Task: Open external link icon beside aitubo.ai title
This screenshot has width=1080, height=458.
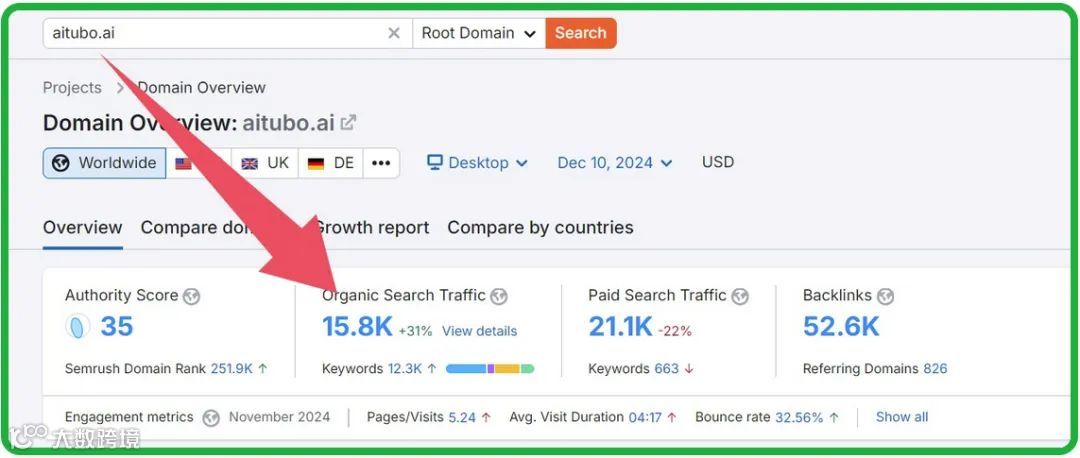Action: tap(349, 123)
